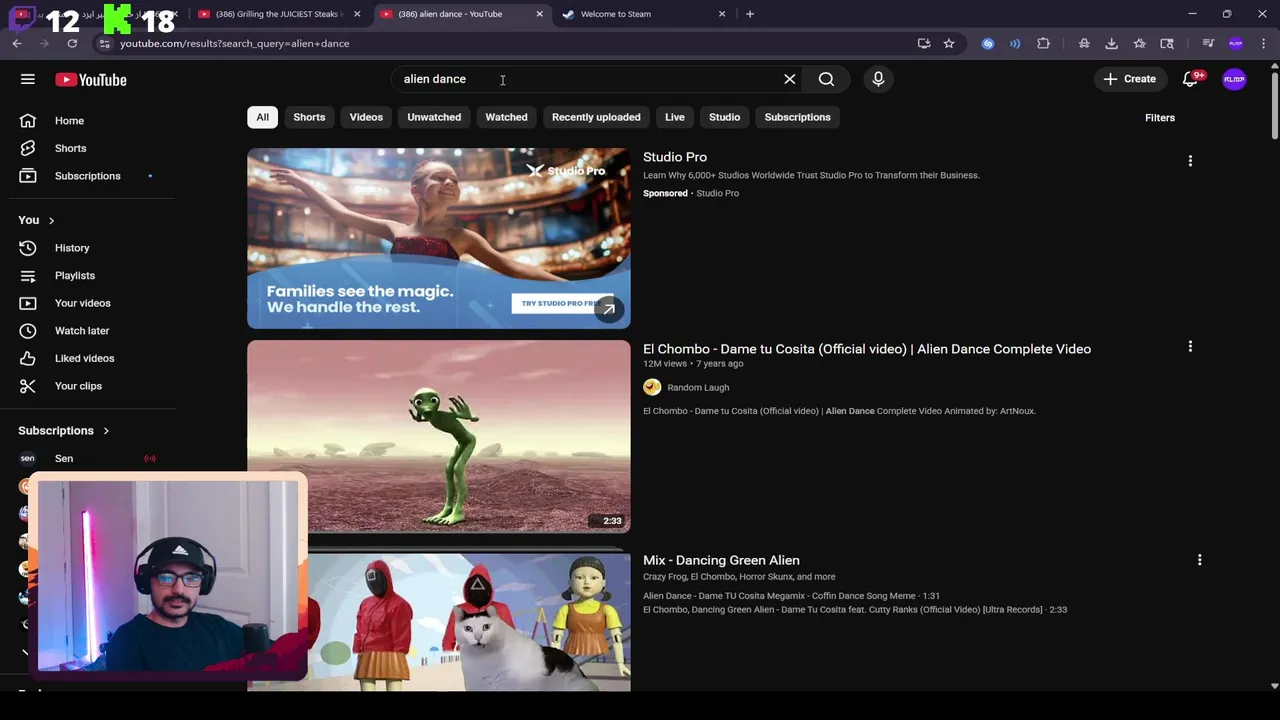1280x720 pixels.
Task: Open the Chrome three-dot menu
Action: [1264, 43]
